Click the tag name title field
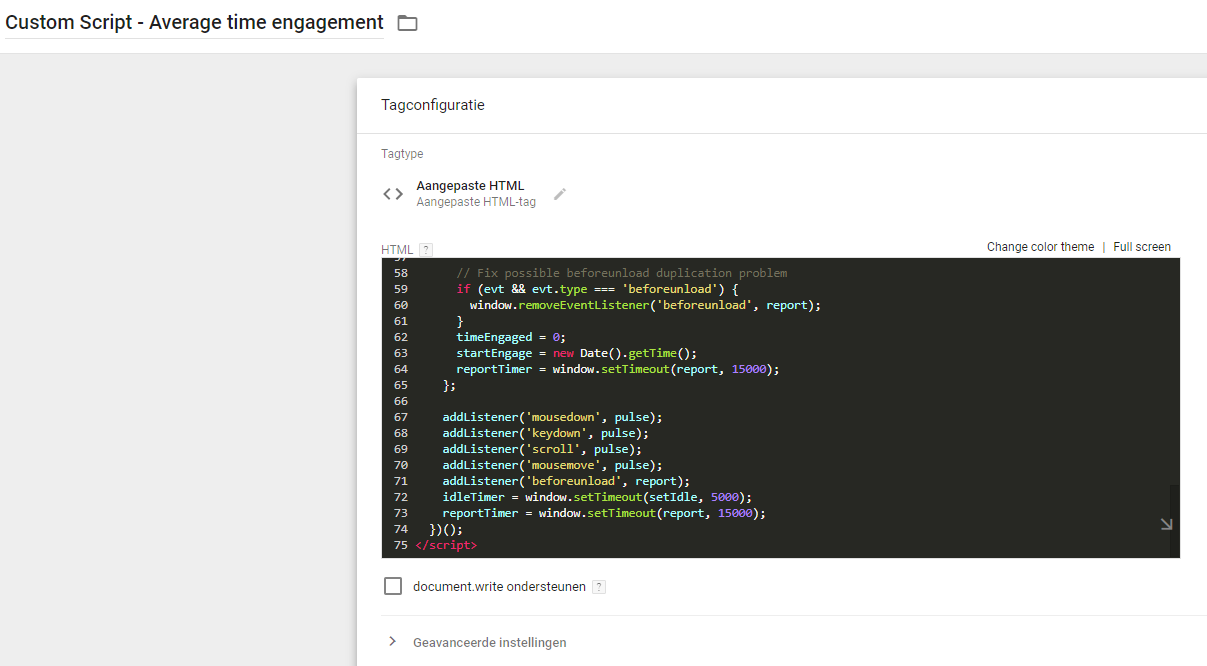 (194, 22)
